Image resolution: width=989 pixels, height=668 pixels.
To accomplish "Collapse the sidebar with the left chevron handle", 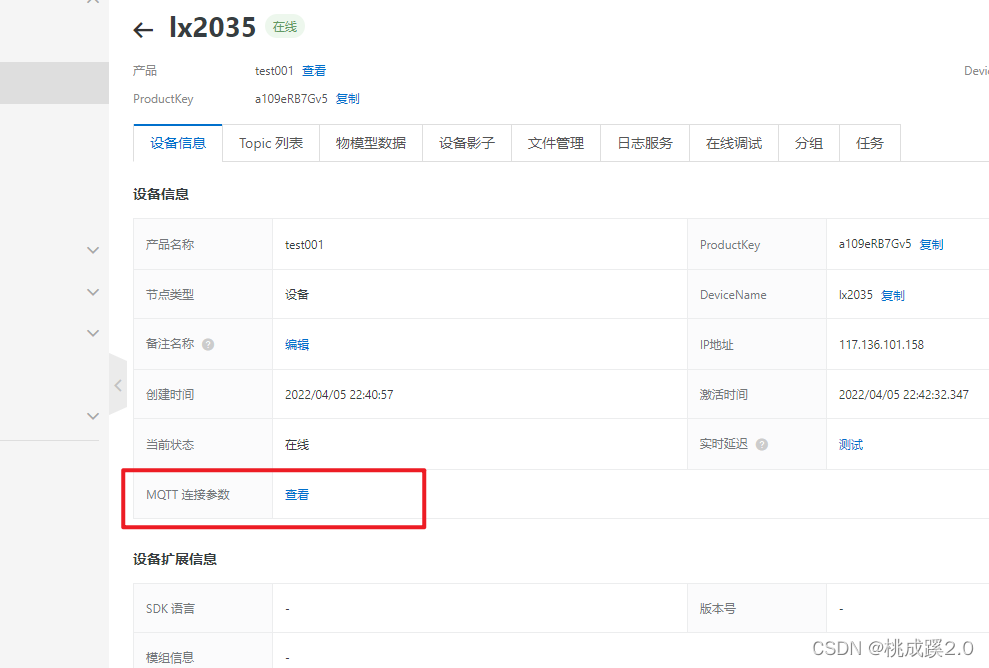I will (x=118, y=385).
